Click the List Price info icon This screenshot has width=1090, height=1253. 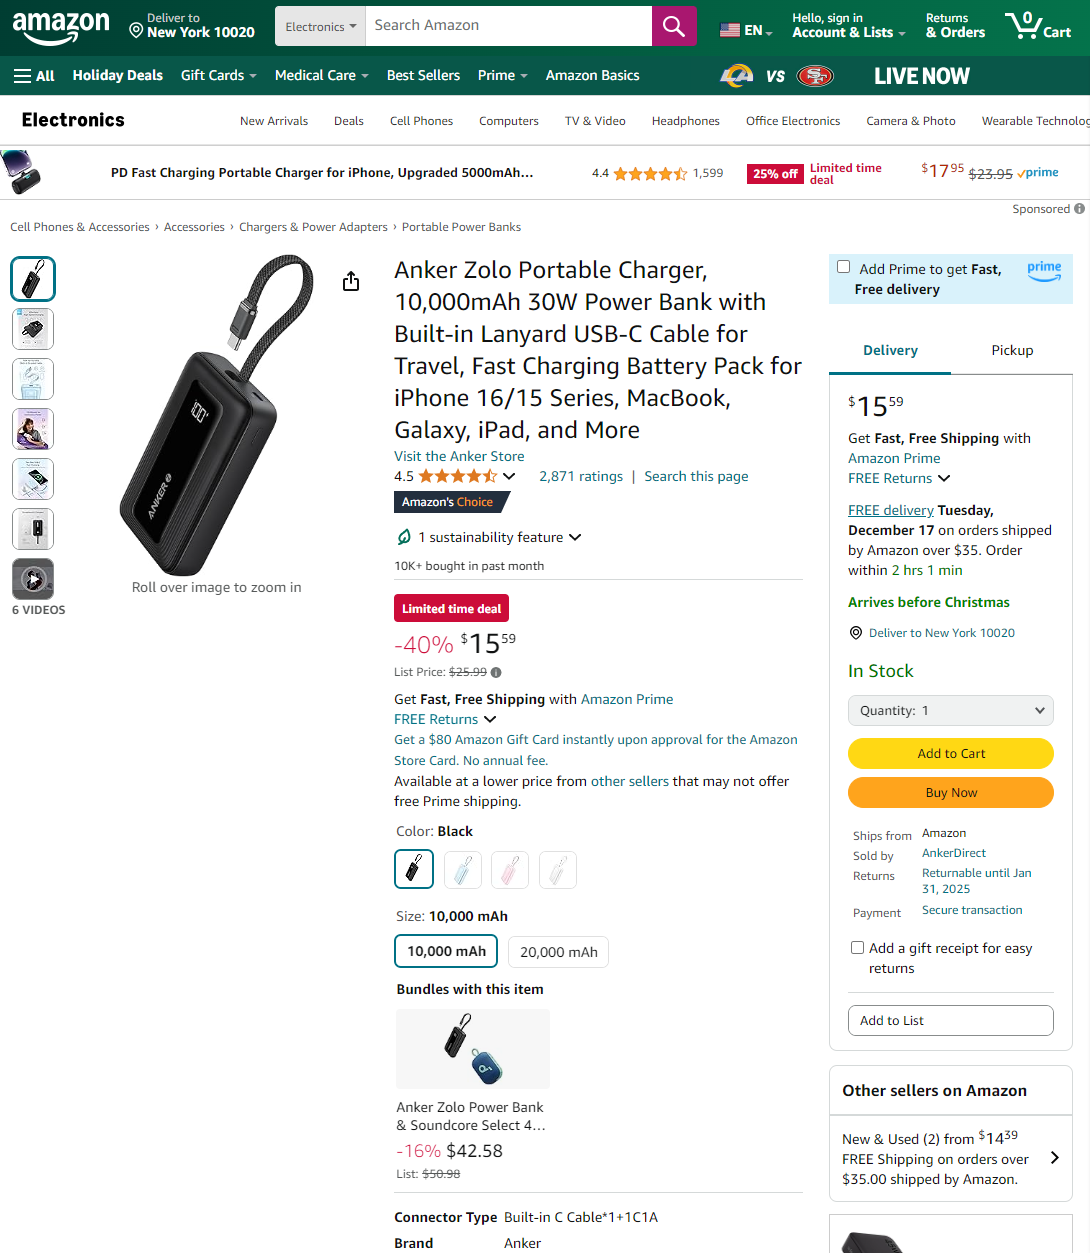[x=496, y=673]
